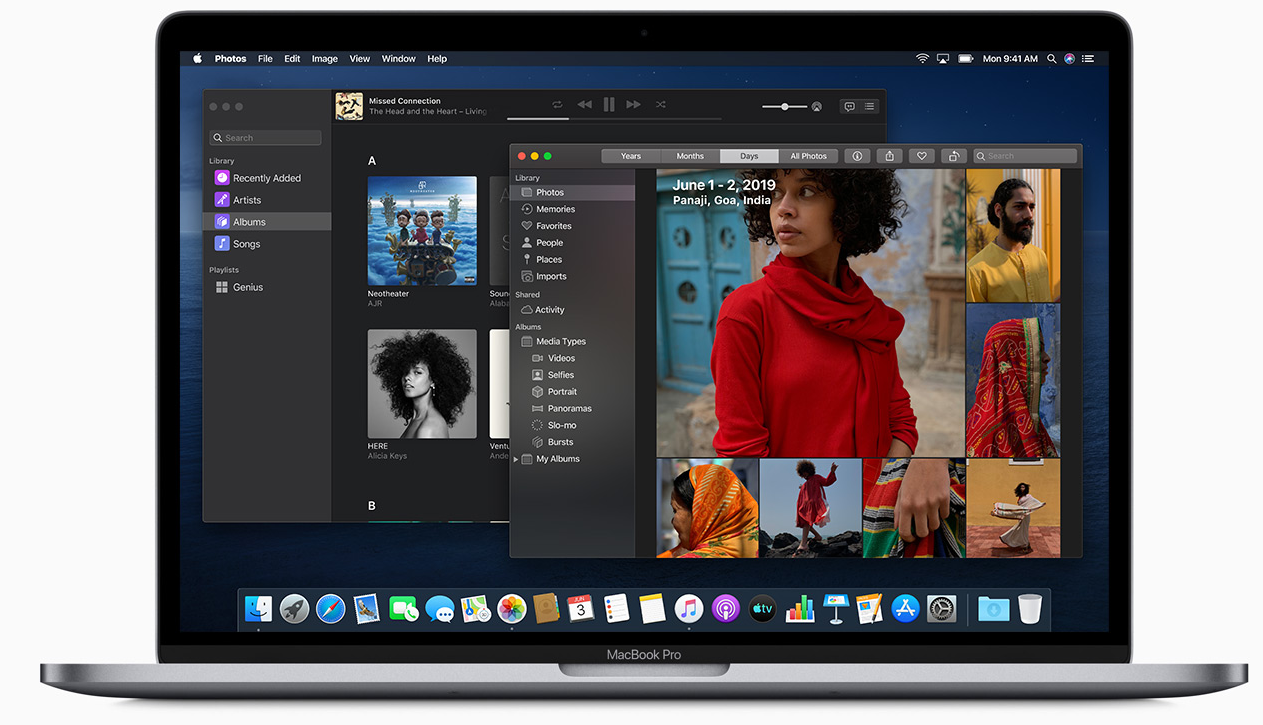The width and height of the screenshot is (1263, 725).
Task: Switch to the All Photos tab
Action: (x=808, y=156)
